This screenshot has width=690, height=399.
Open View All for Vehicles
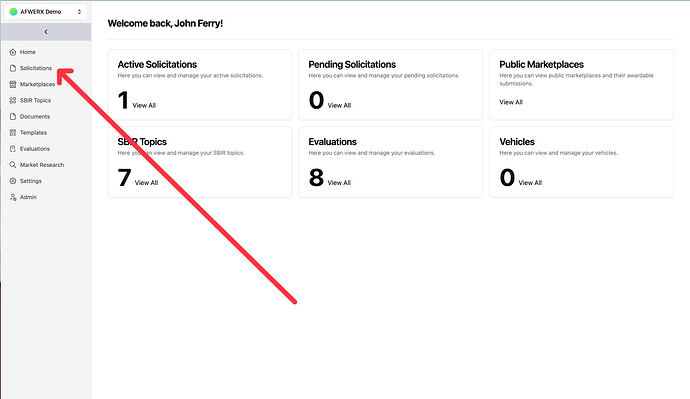(x=530, y=183)
